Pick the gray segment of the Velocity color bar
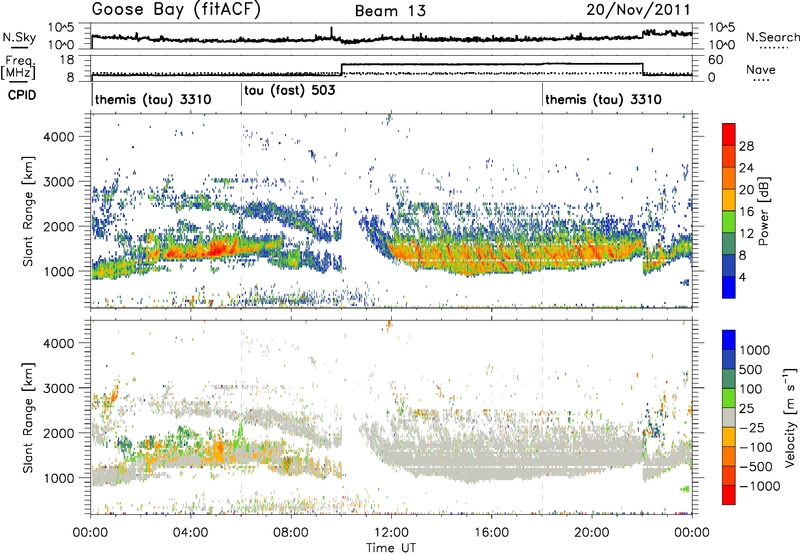Screen dimensions: 800x554 [729, 417]
